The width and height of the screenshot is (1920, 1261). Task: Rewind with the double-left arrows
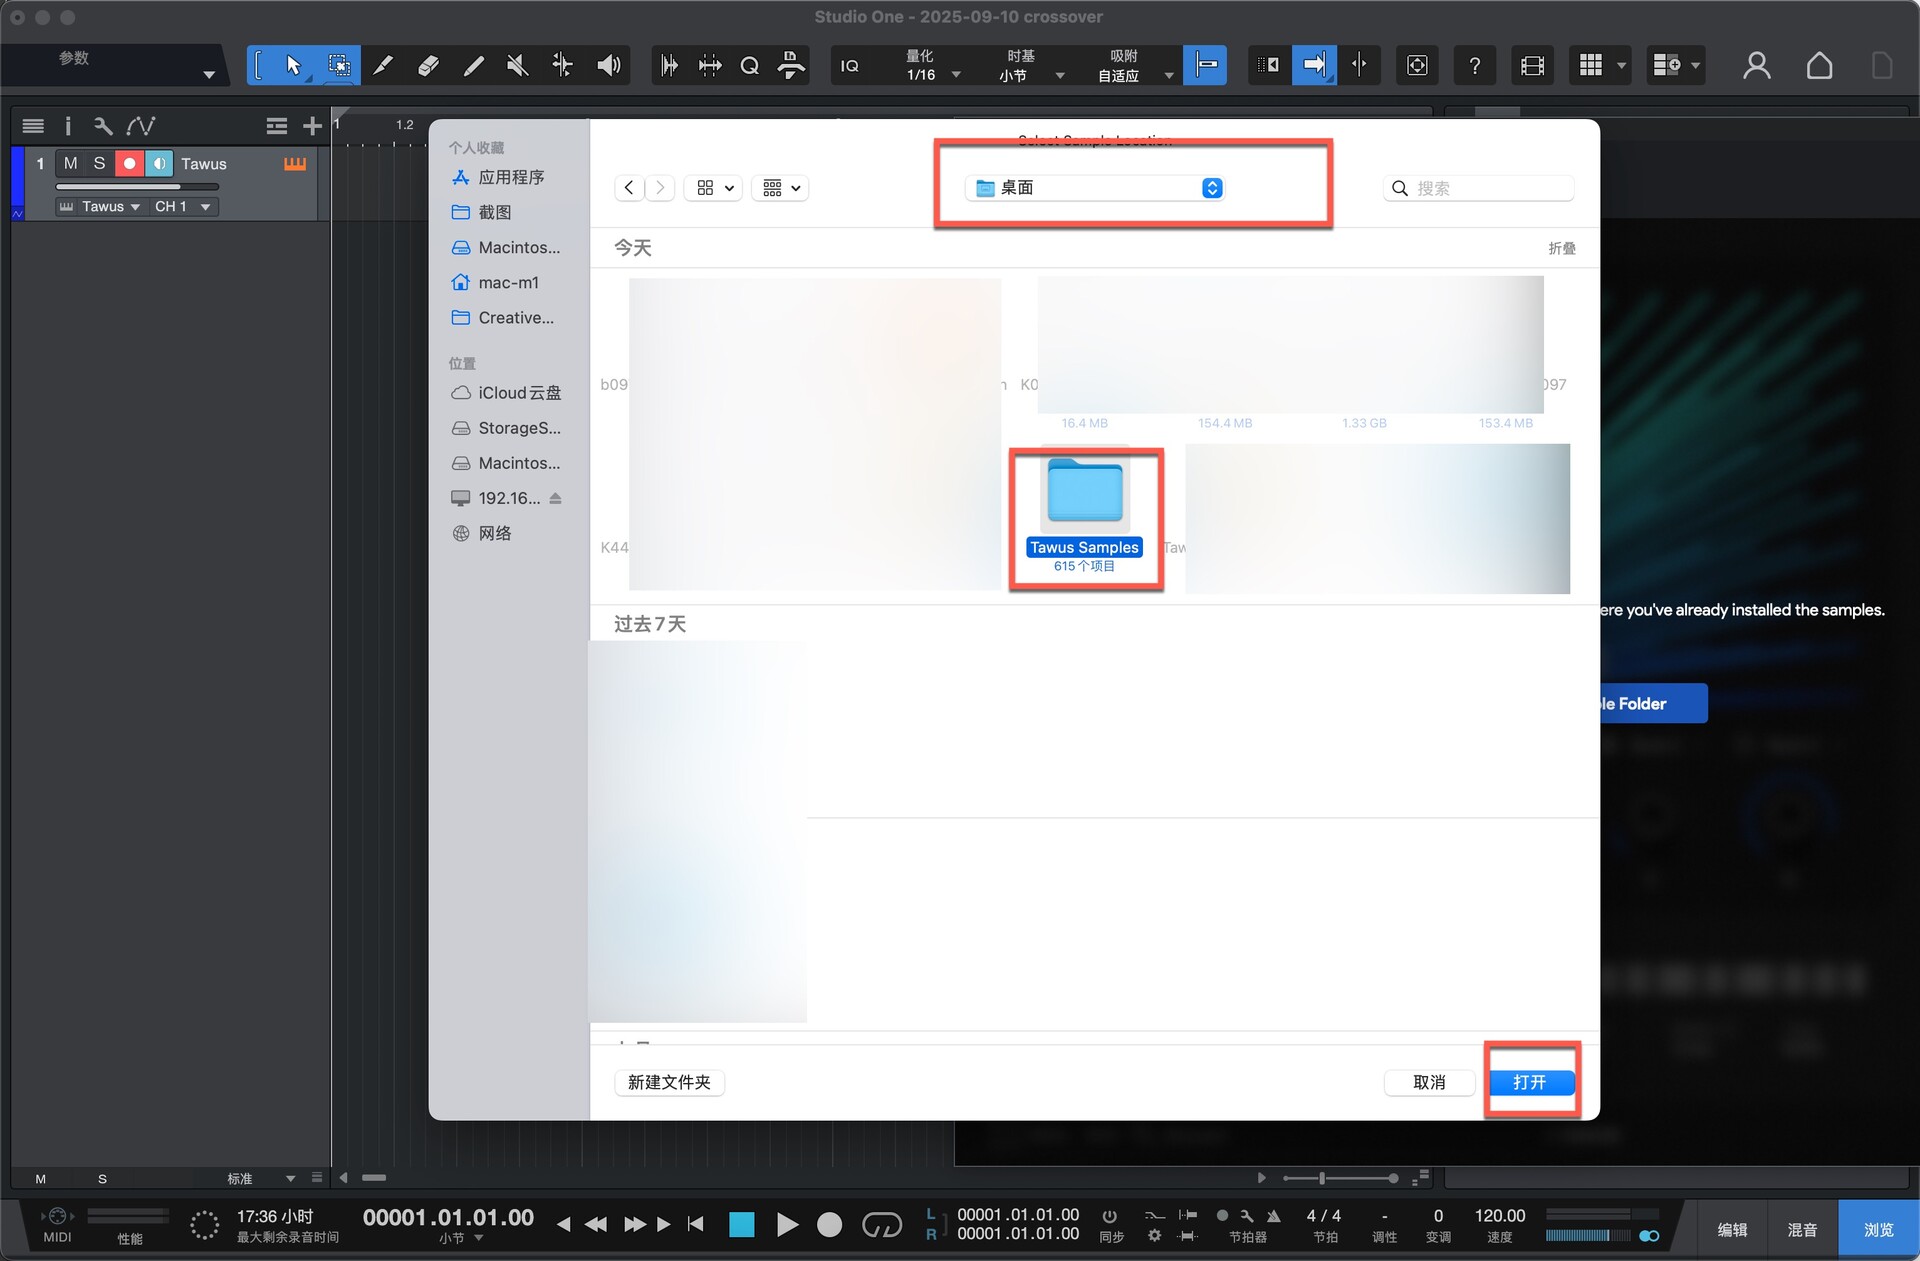(x=595, y=1224)
